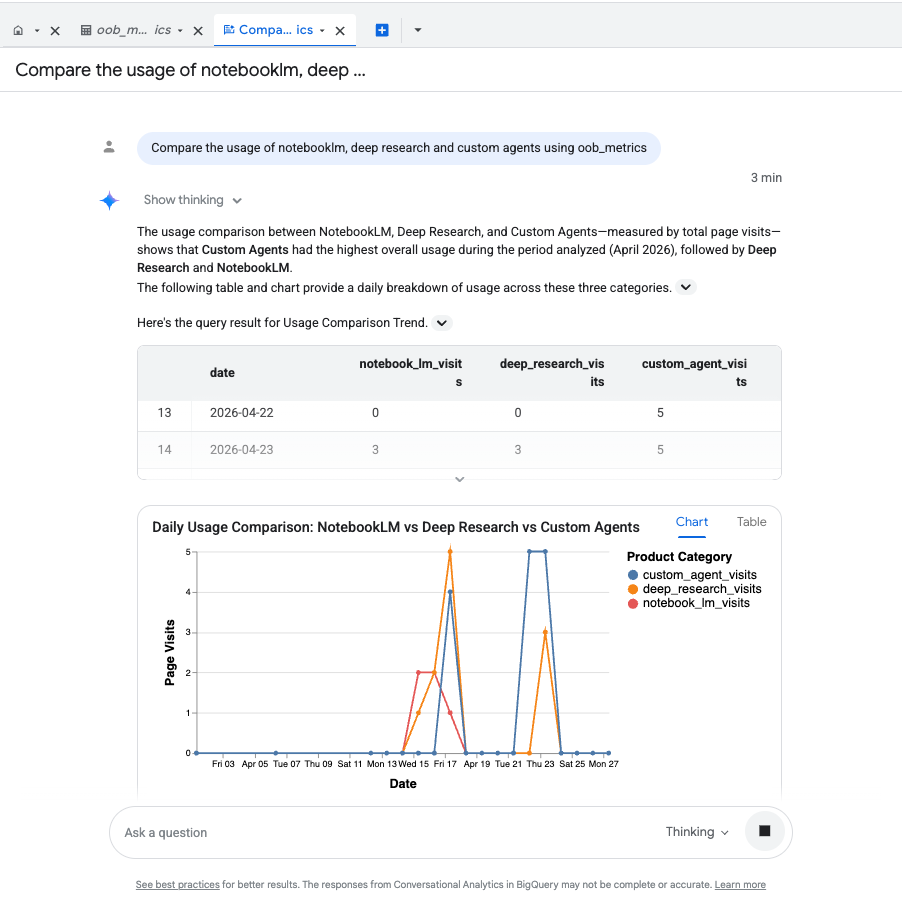Click the date column header

222,373
